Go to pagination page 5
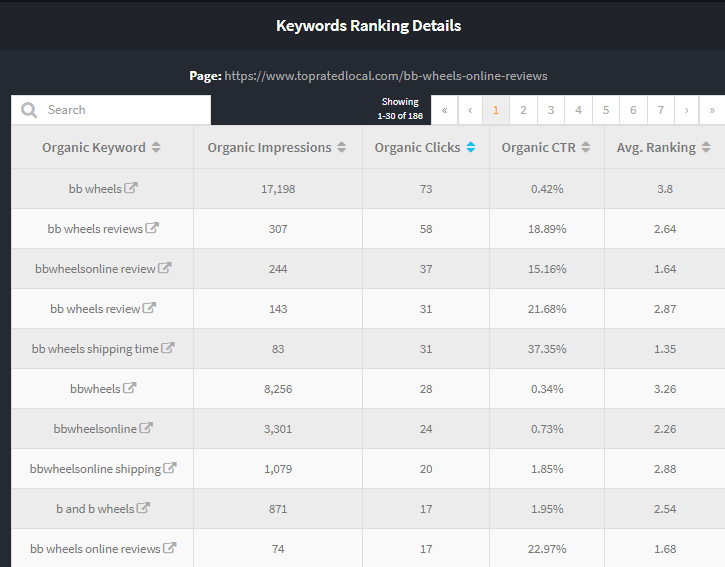 pyautogui.click(x=606, y=110)
